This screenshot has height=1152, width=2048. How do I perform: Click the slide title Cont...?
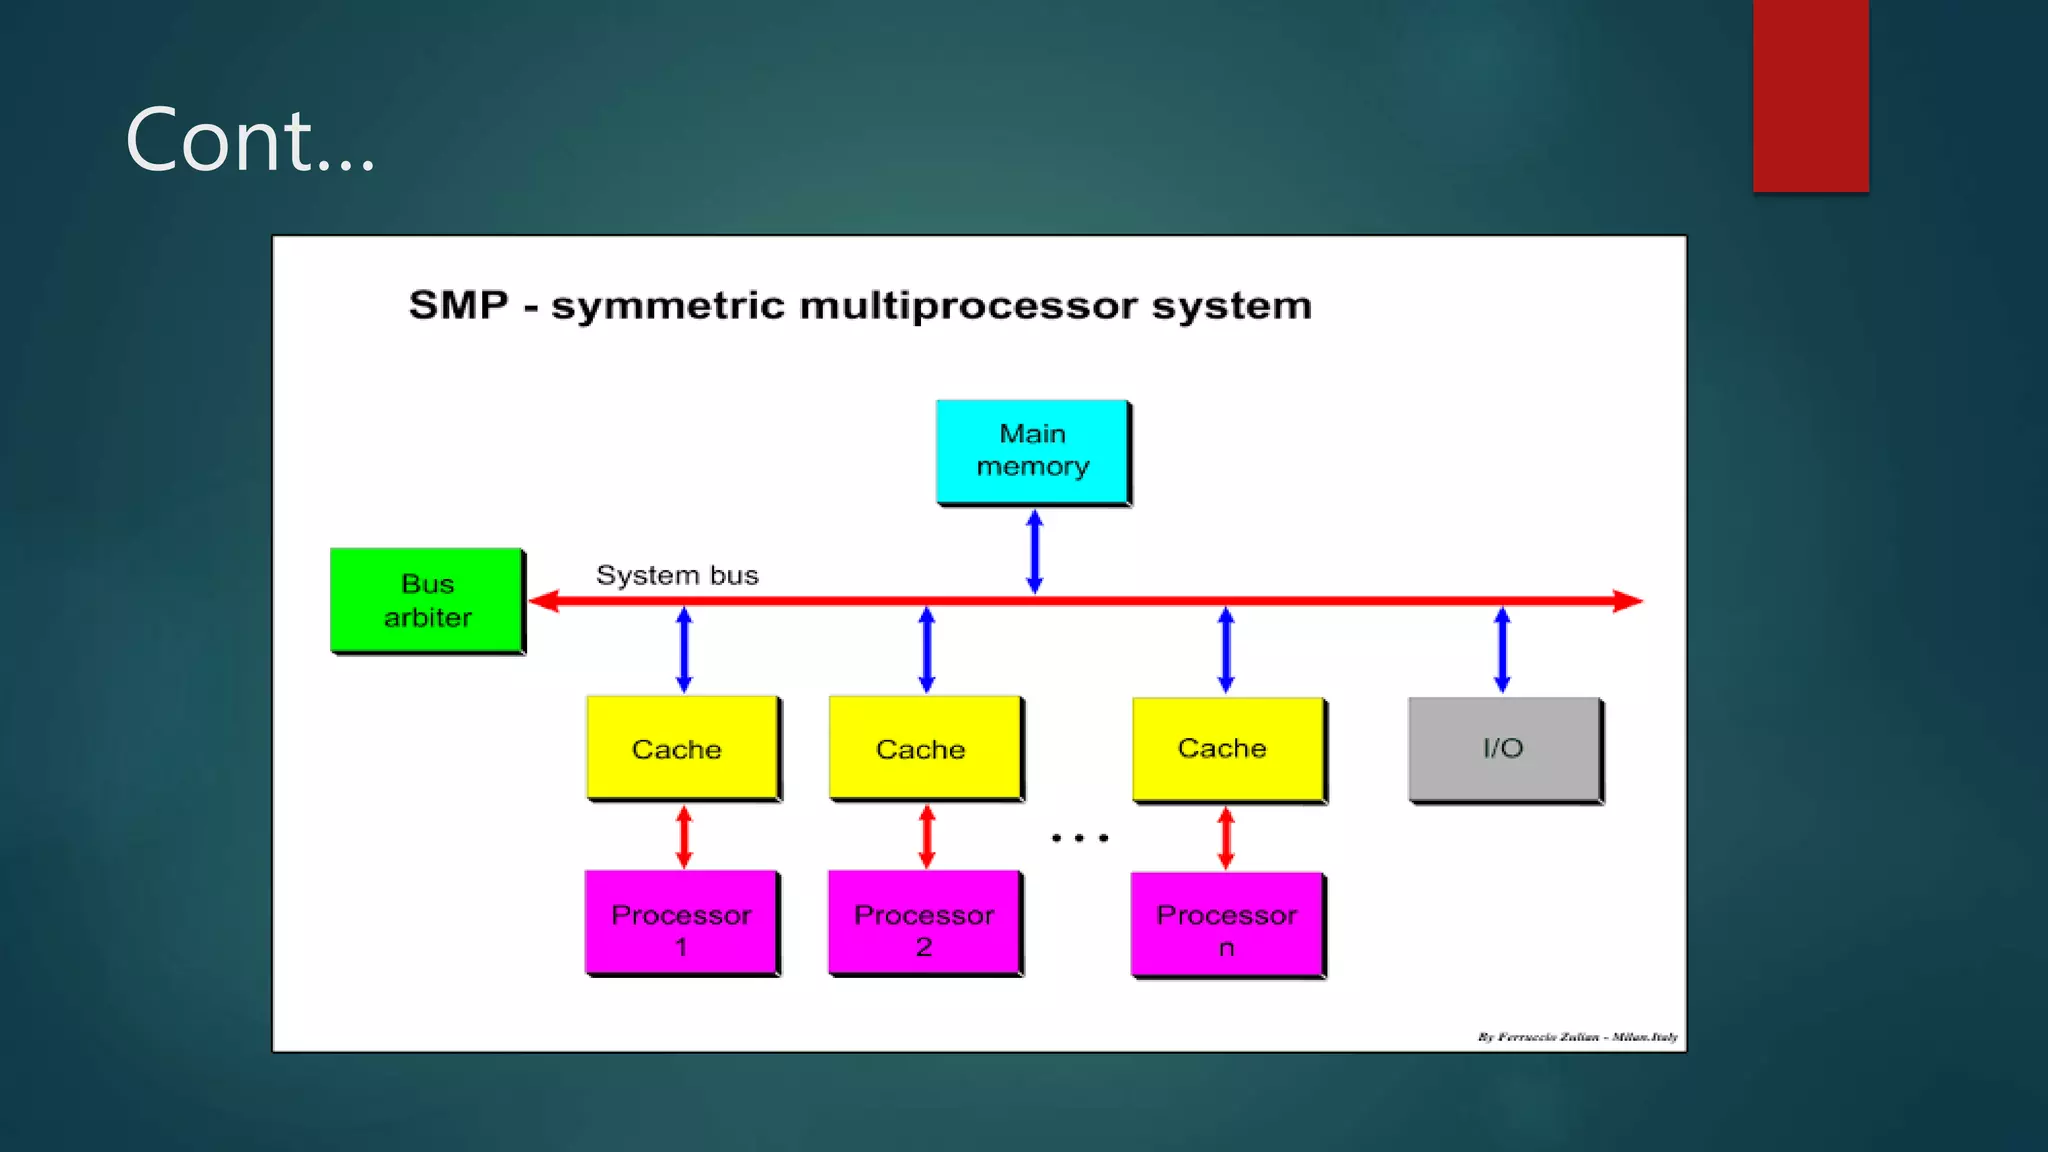click(x=250, y=140)
